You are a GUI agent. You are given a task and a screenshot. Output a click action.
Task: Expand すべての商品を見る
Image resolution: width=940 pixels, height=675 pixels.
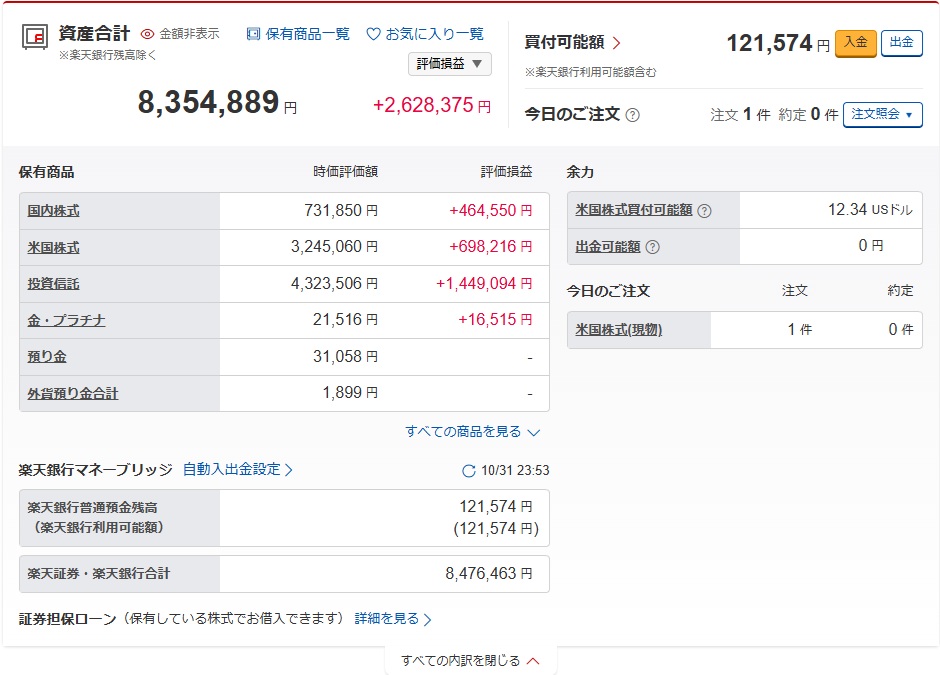tap(472, 432)
